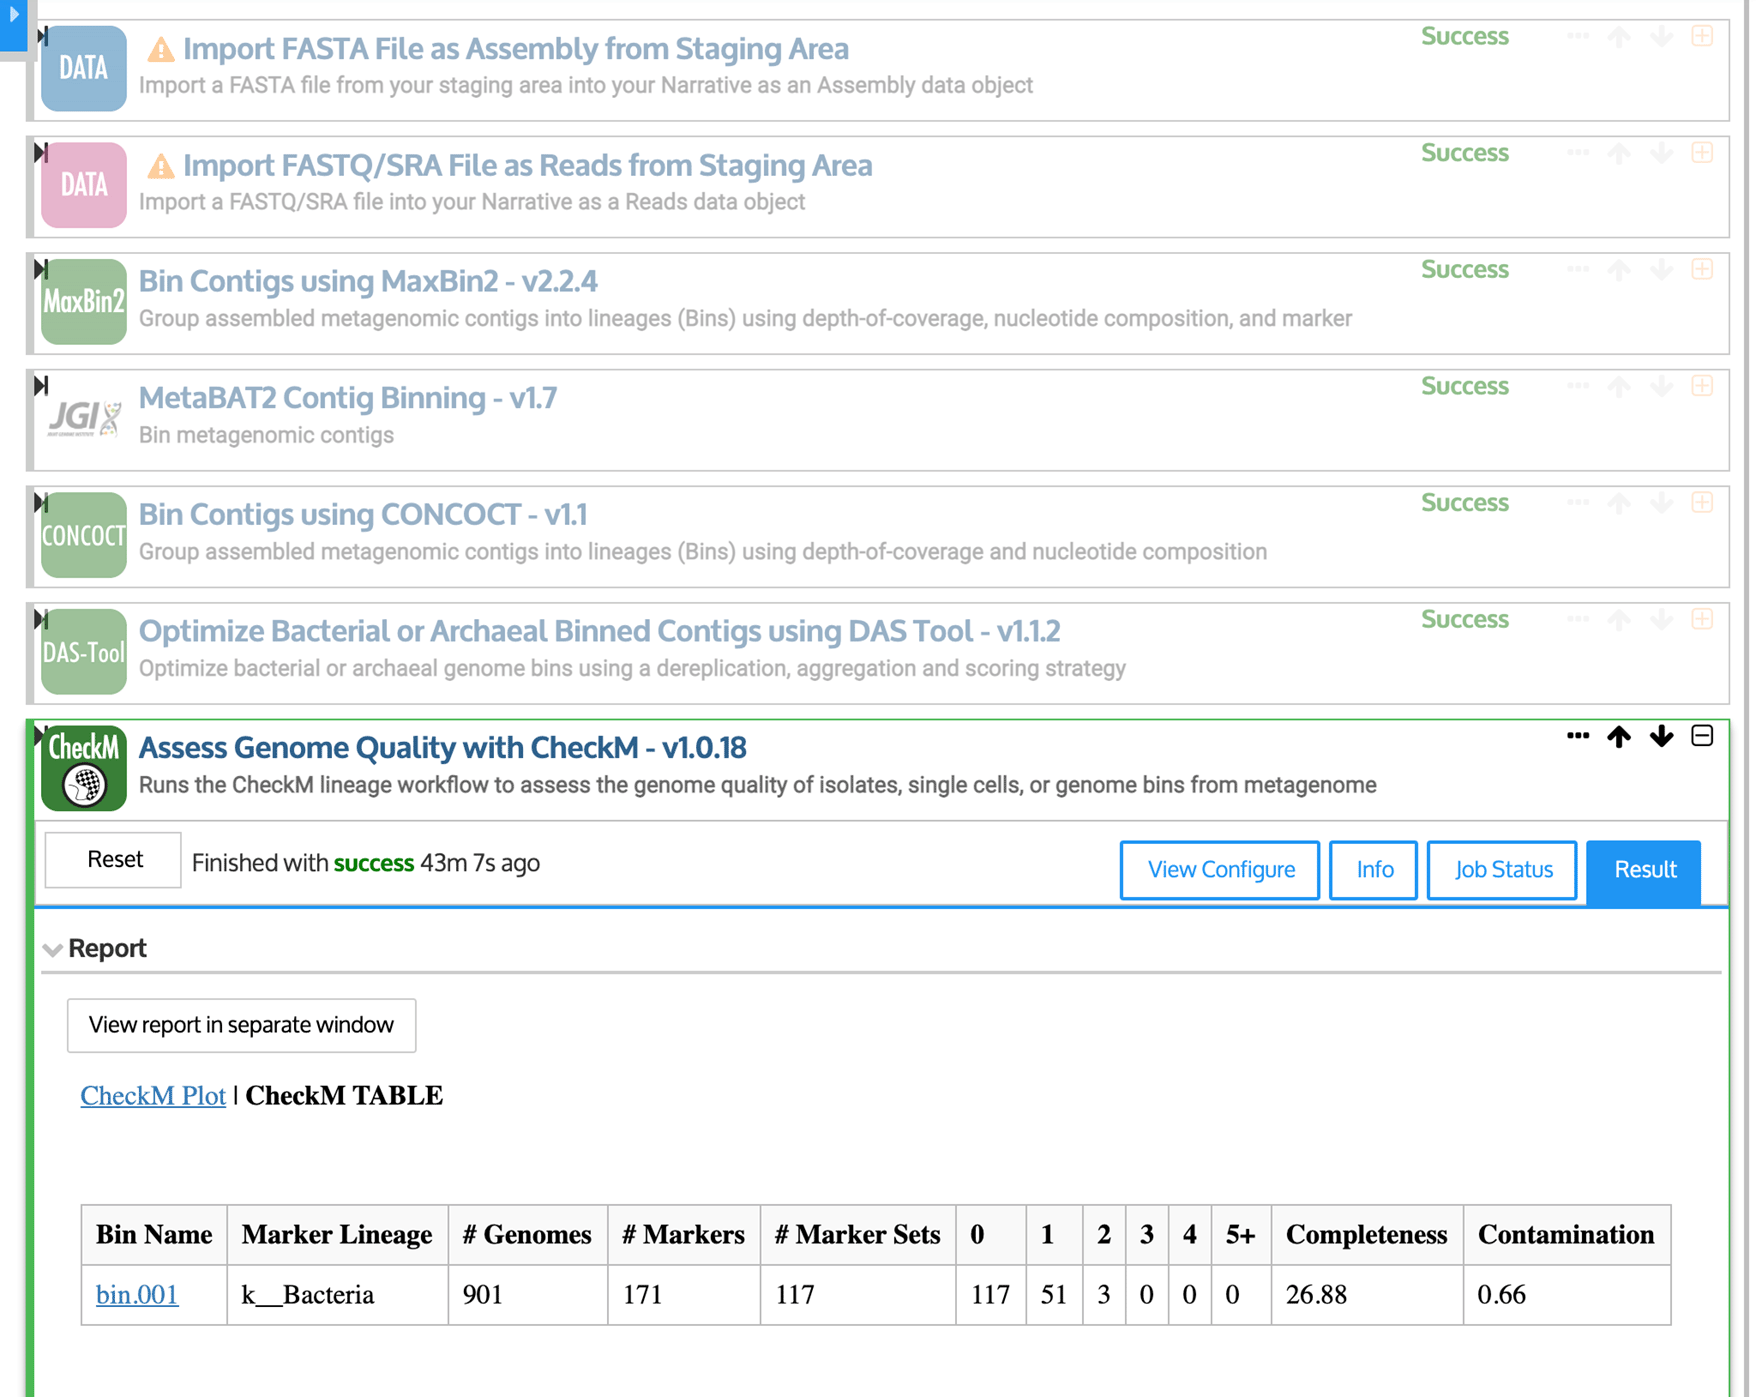Click the JGI icon of MetaBAT2 cell
This screenshot has width=1756, height=1397.
pos(84,418)
